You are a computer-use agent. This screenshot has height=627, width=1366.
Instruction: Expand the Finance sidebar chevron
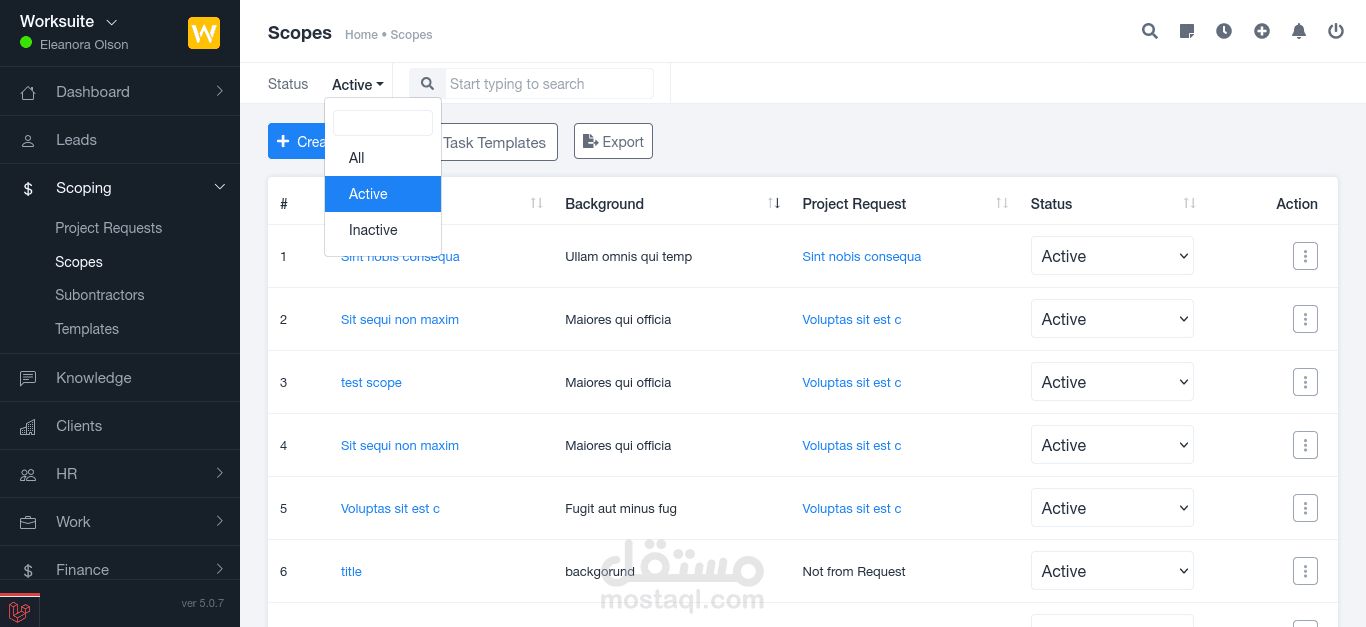pyautogui.click(x=219, y=569)
